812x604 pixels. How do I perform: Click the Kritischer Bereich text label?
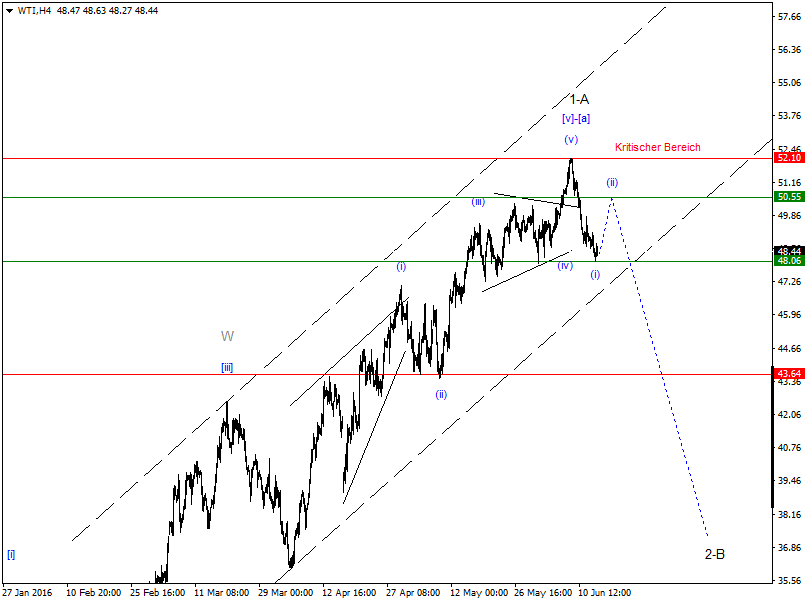(655, 146)
